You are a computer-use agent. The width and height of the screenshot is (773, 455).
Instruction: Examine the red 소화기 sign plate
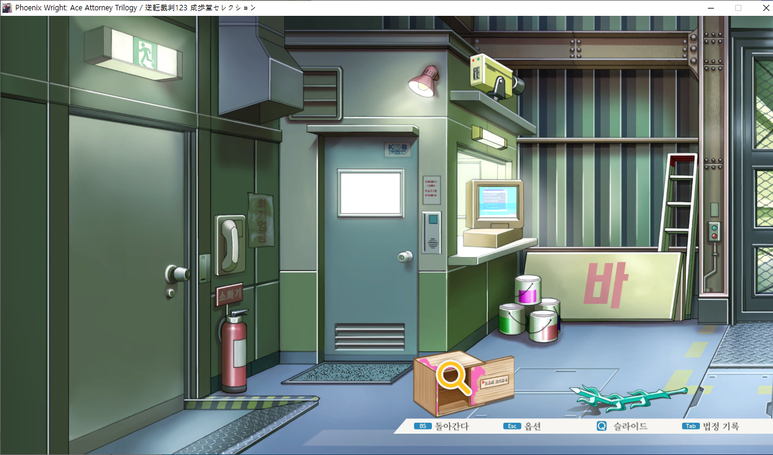click(229, 295)
